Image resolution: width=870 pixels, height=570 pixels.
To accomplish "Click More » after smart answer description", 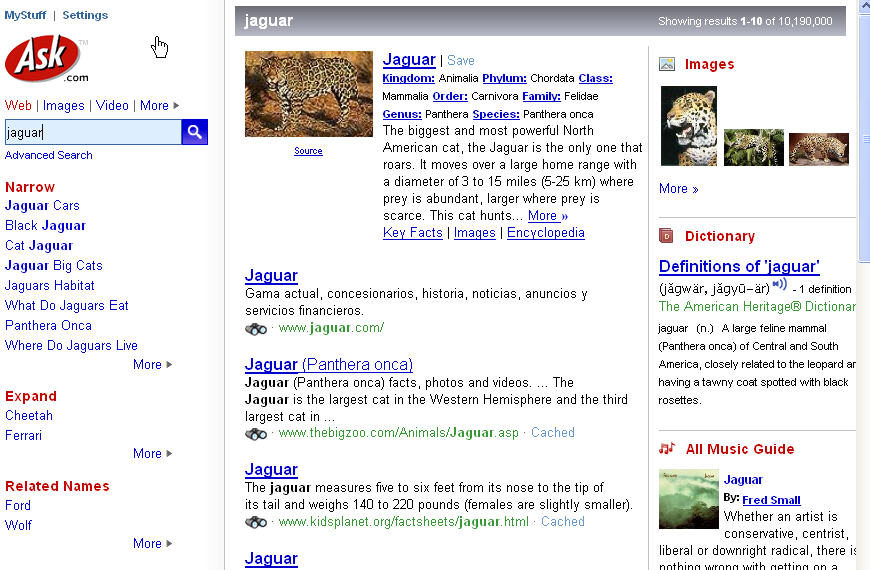I will coord(548,215).
